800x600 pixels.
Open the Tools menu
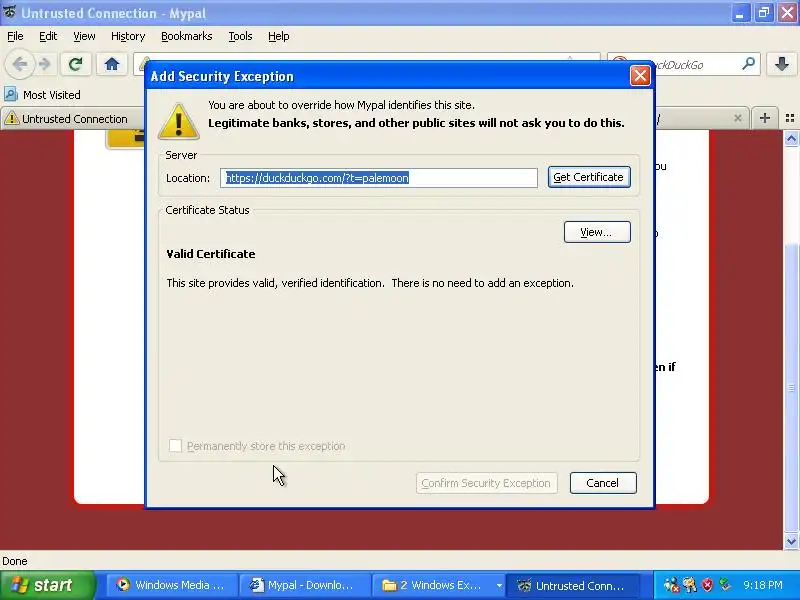pos(240,36)
